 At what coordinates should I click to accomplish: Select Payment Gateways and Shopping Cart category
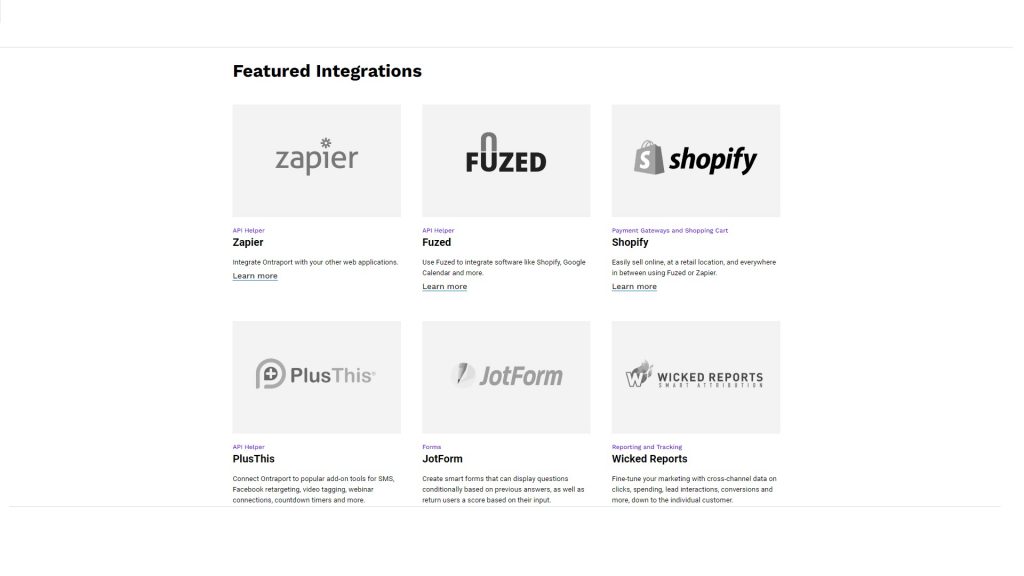pos(670,231)
